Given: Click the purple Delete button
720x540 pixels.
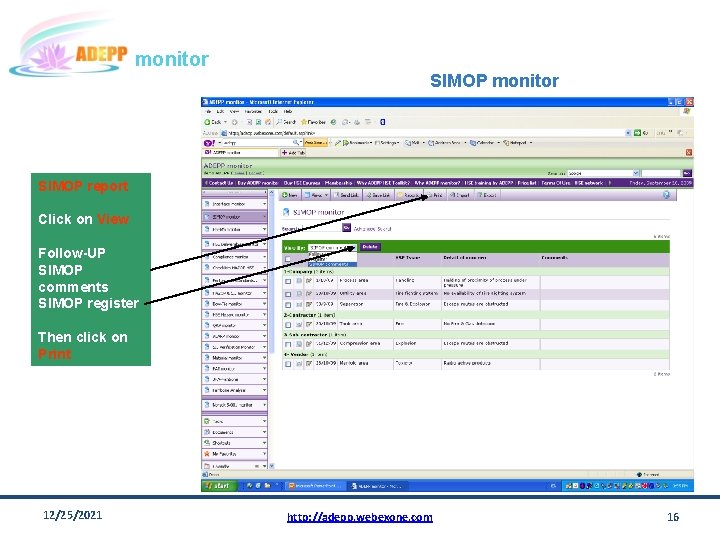Looking at the screenshot, I should coord(370,247).
